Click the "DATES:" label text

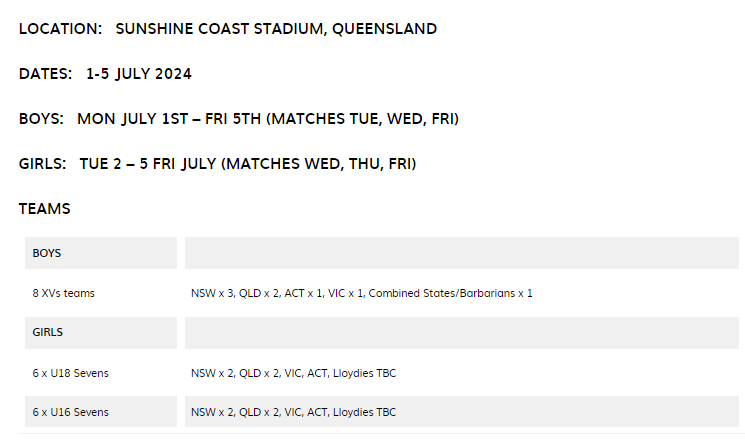(46, 74)
